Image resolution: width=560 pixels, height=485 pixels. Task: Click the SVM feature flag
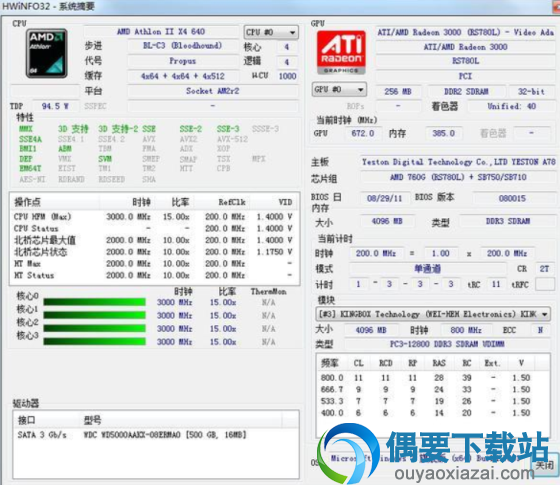[105, 159]
